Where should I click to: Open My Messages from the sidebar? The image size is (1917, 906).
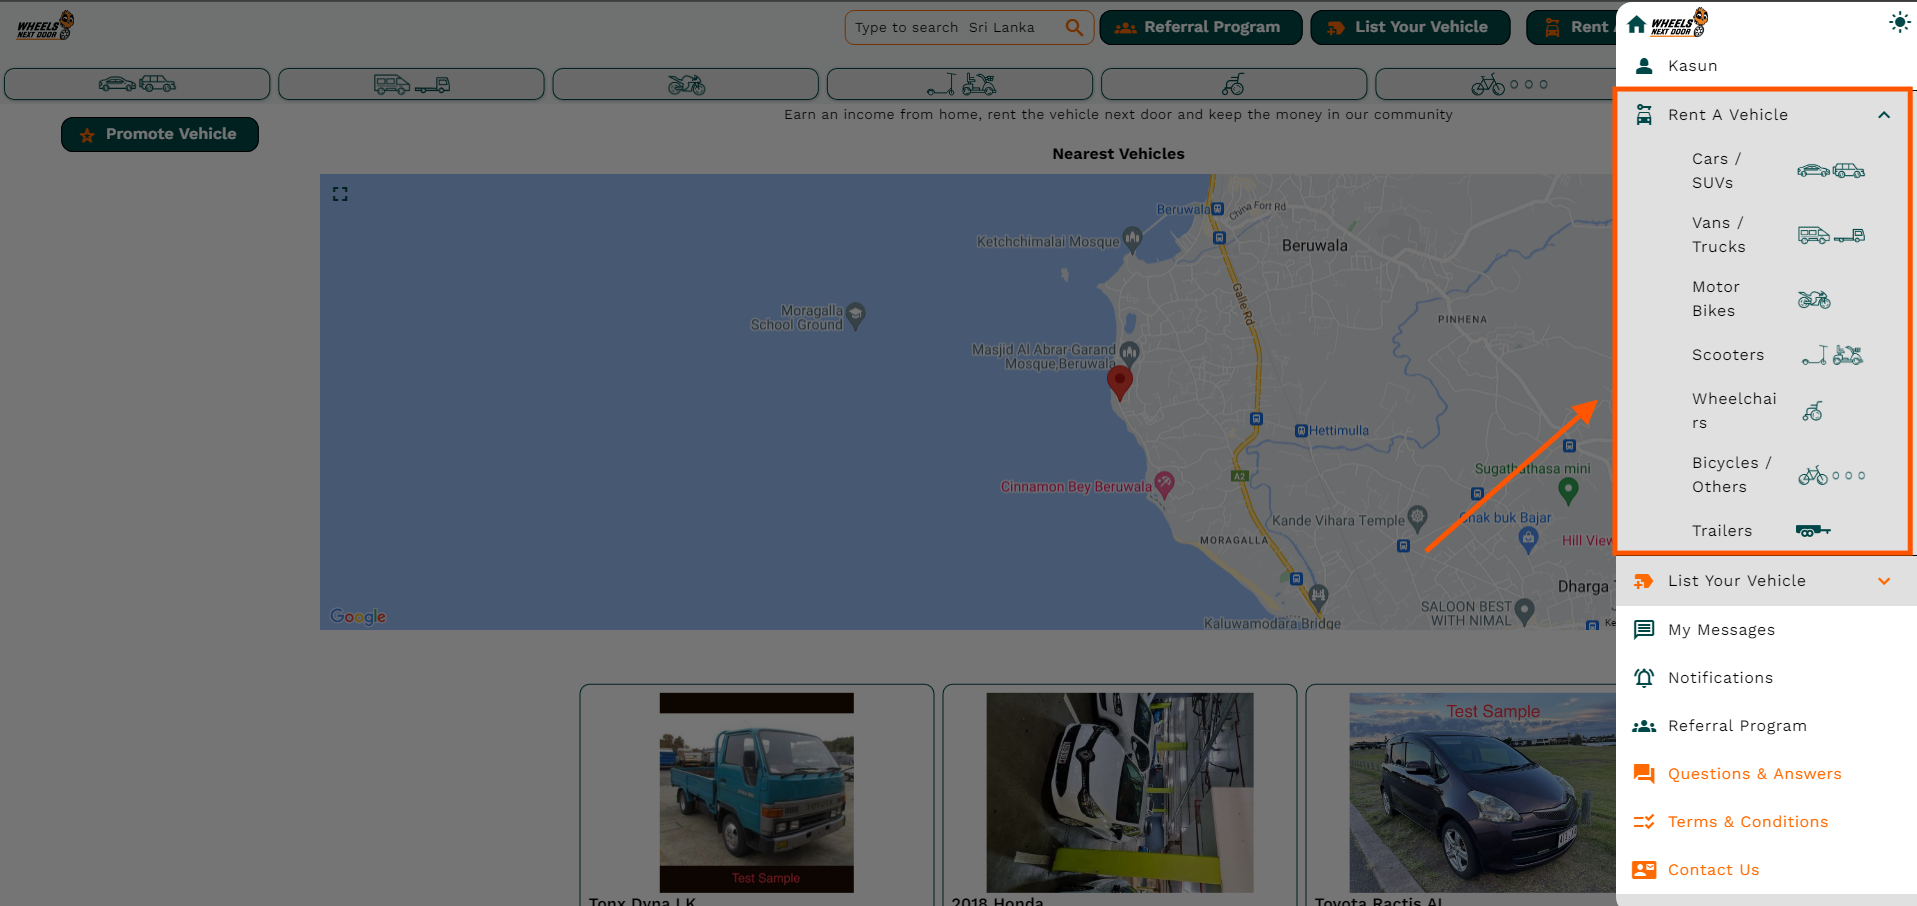1721,629
